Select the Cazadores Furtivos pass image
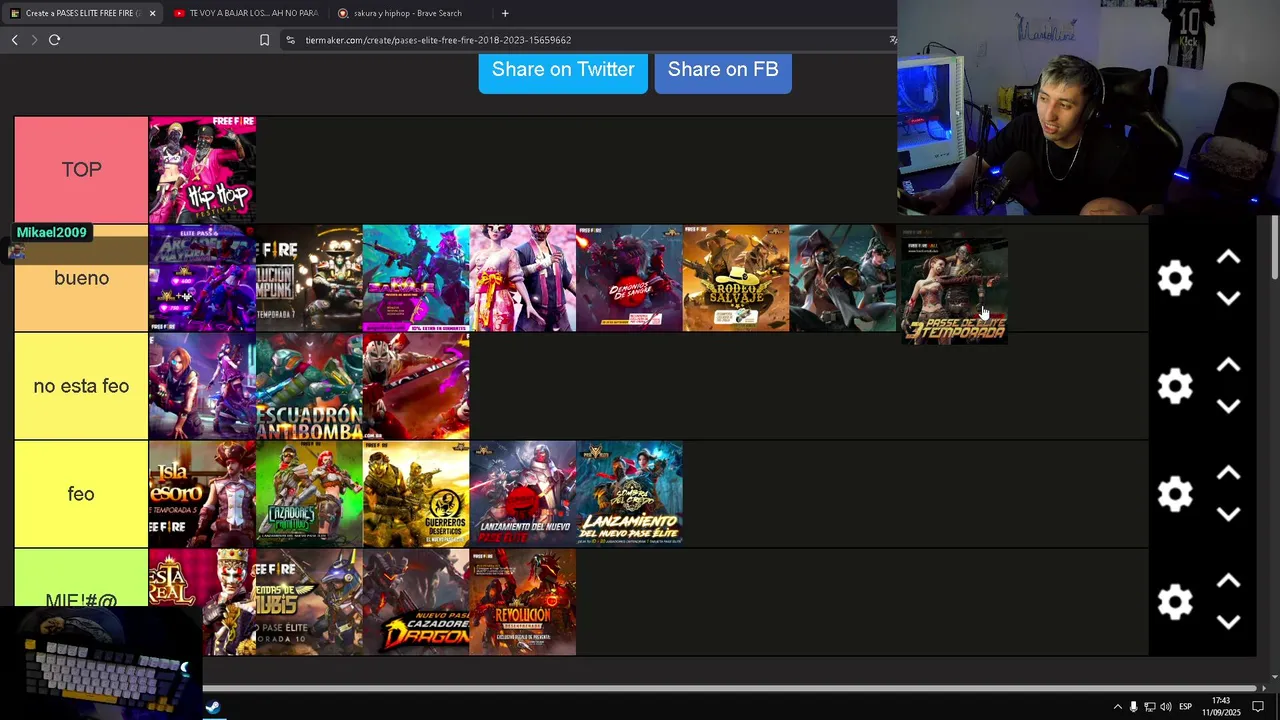The height and width of the screenshot is (720, 1280). 309,494
